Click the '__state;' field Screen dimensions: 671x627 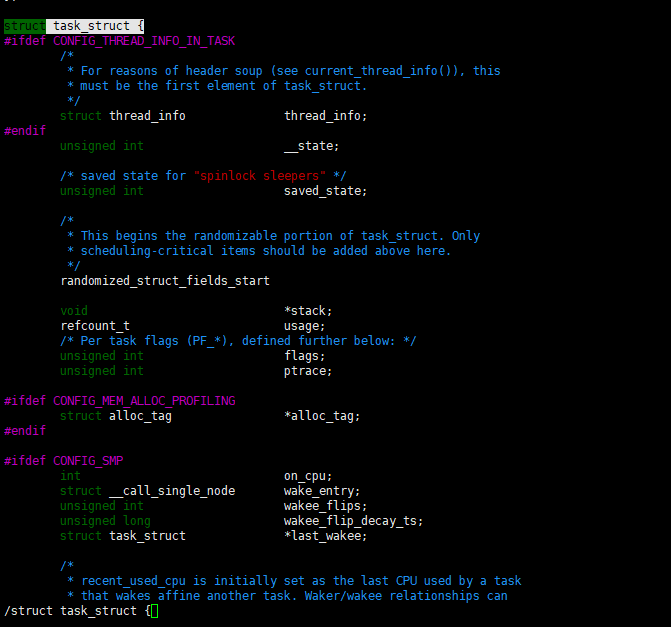pyautogui.click(x=312, y=146)
